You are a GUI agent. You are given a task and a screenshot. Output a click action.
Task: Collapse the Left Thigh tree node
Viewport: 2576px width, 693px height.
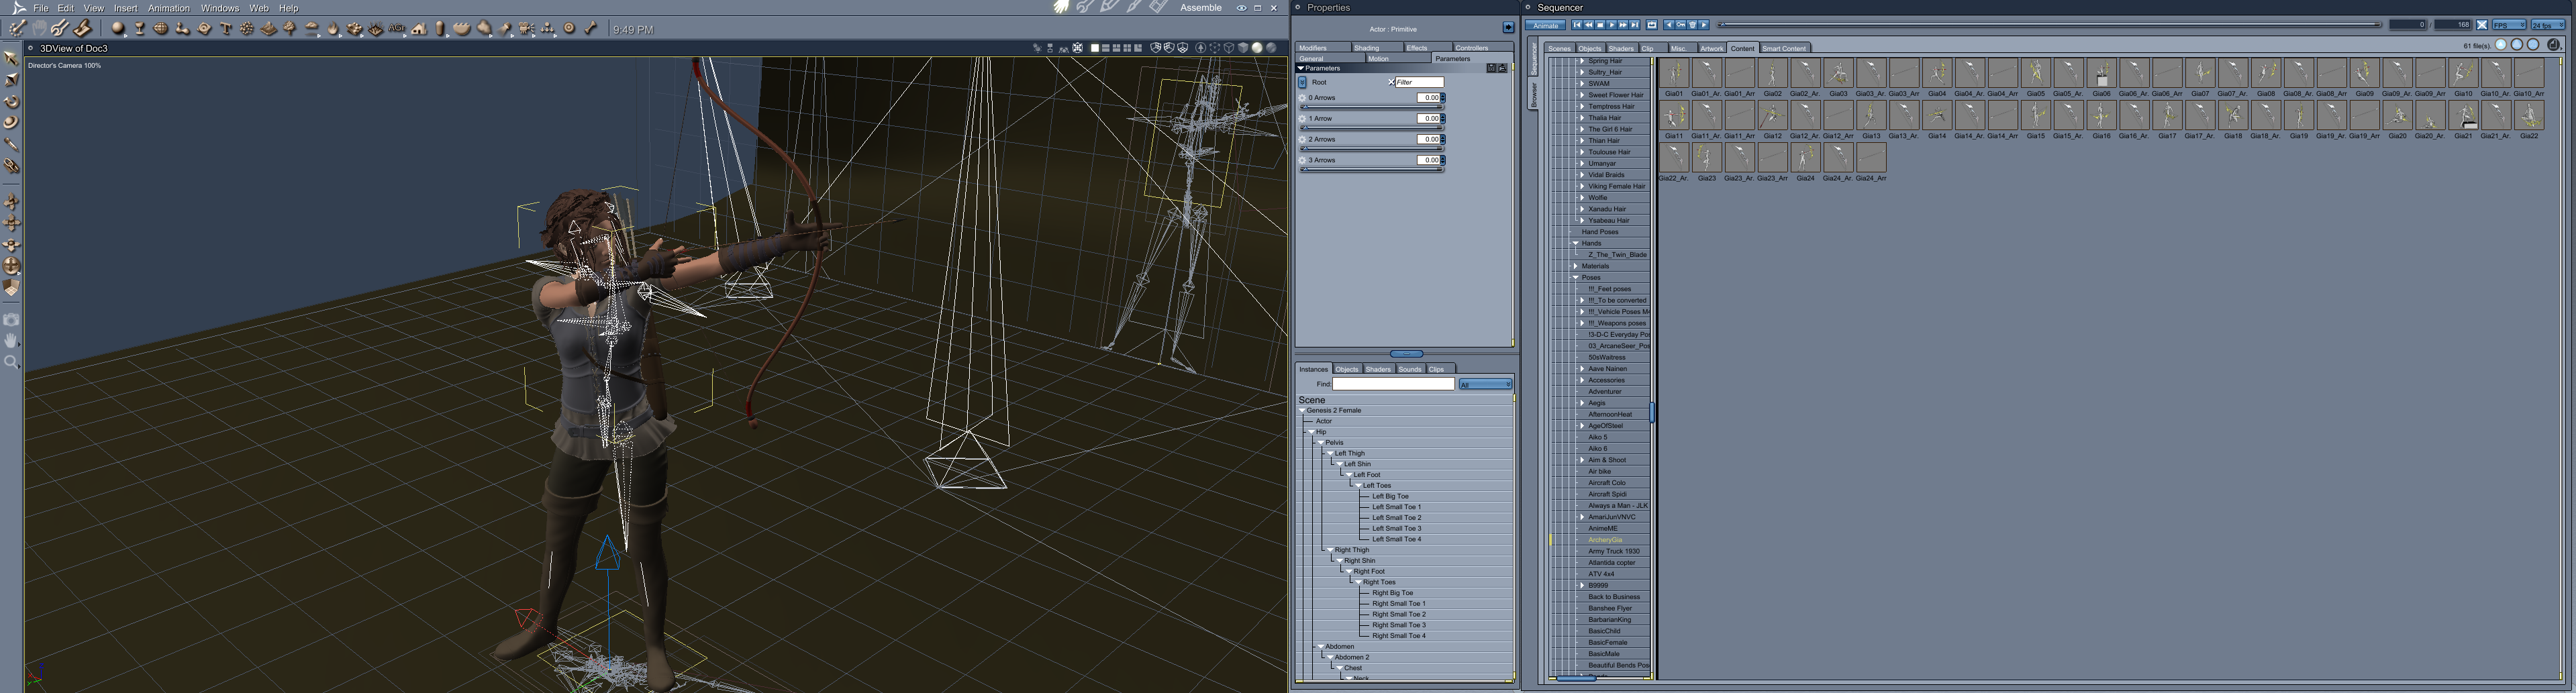[1330, 453]
